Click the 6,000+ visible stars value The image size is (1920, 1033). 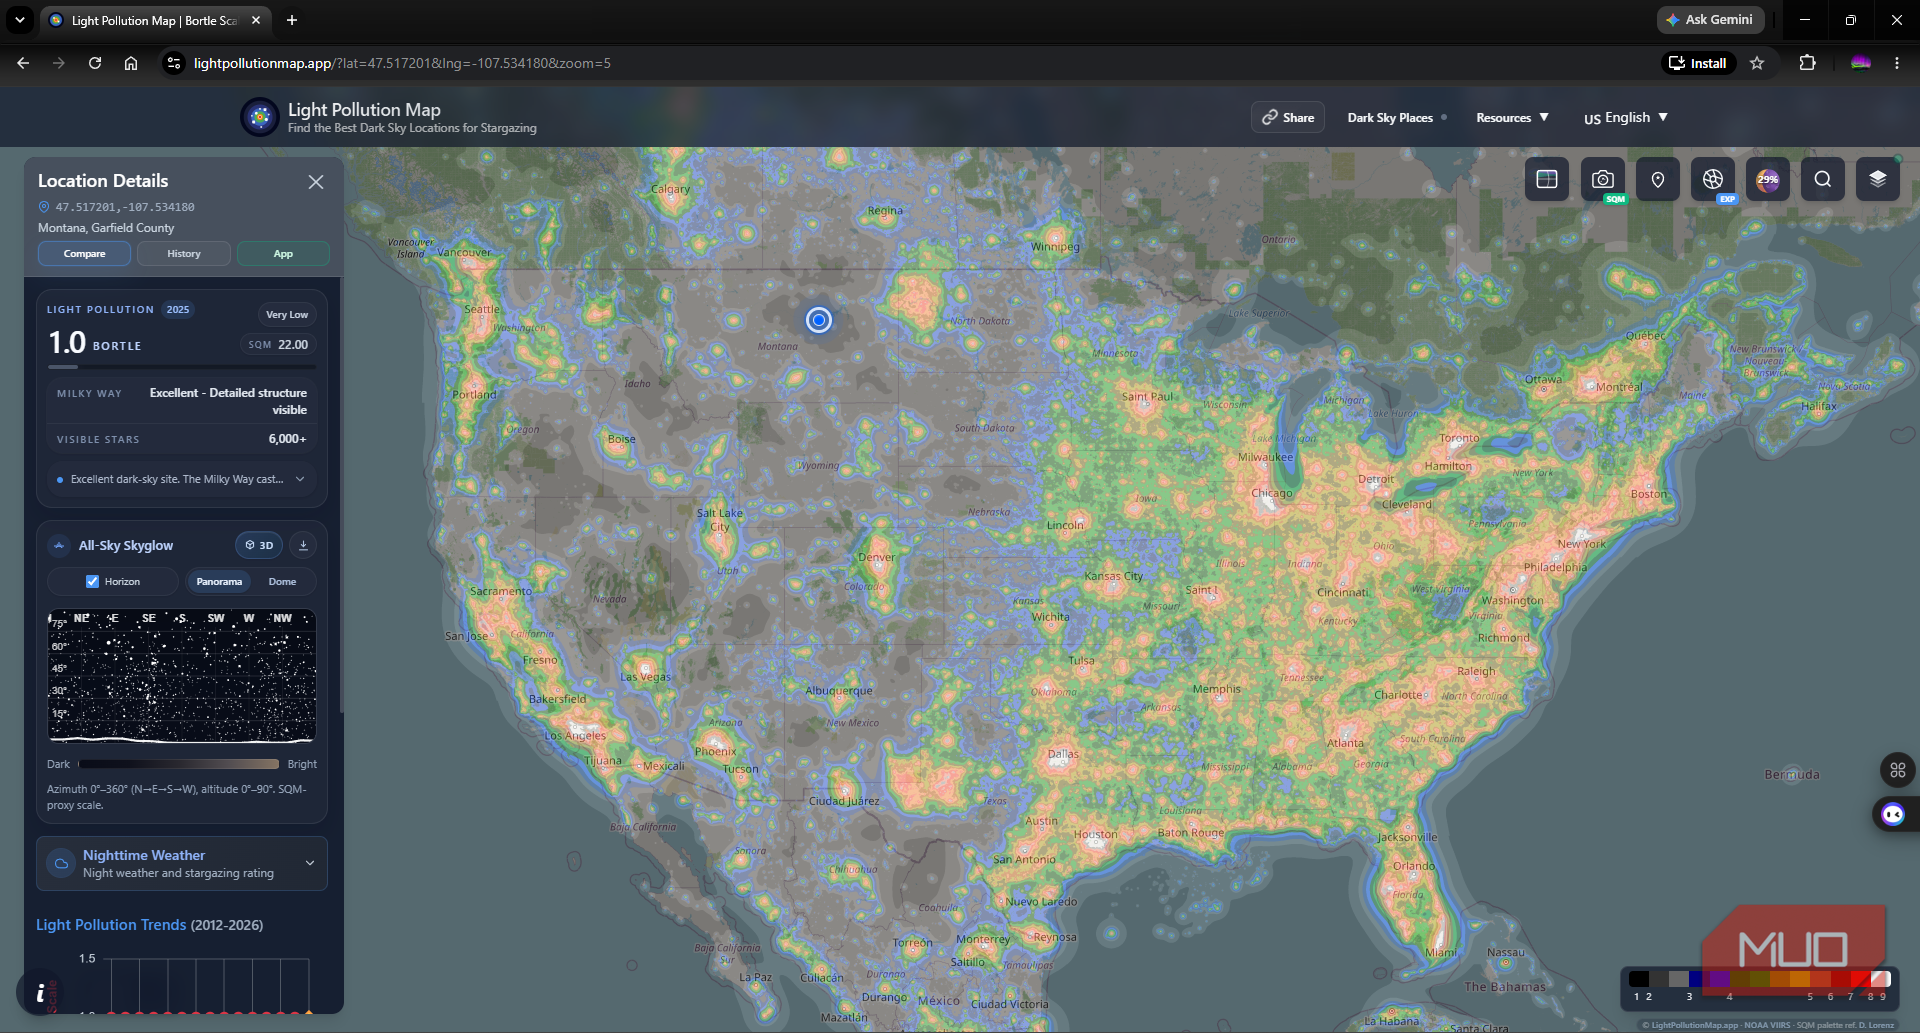point(287,439)
